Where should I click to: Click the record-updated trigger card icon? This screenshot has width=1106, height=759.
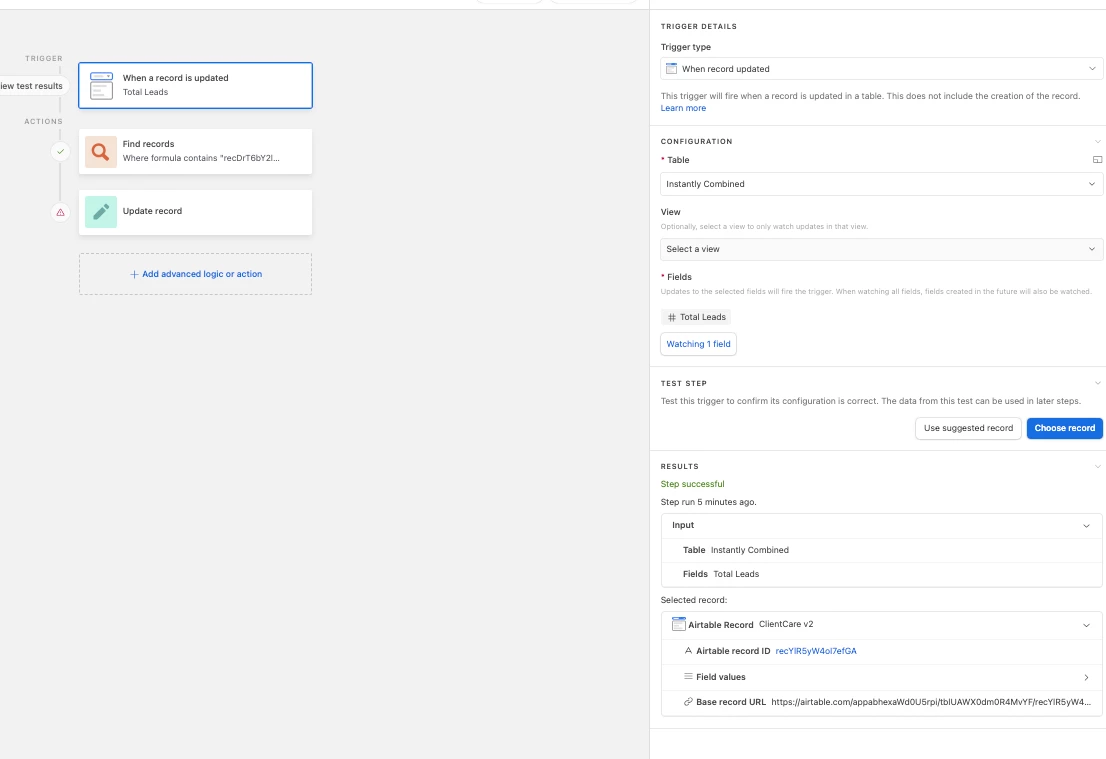102,85
